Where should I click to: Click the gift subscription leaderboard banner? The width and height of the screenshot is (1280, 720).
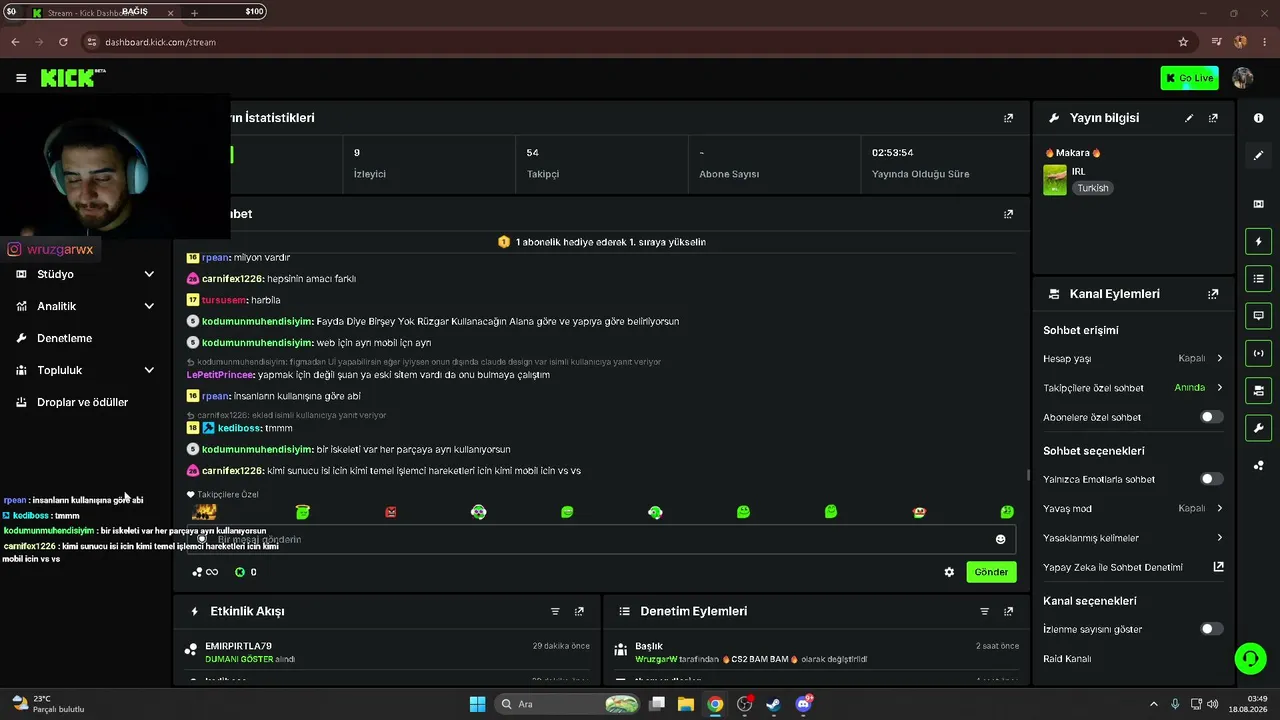click(602, 242)
